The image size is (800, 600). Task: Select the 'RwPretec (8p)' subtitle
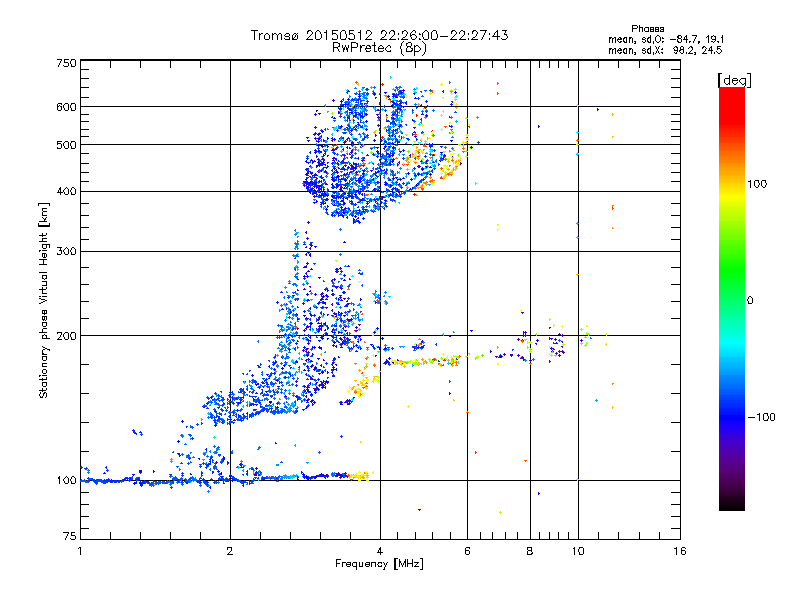[x=379, y=48]
